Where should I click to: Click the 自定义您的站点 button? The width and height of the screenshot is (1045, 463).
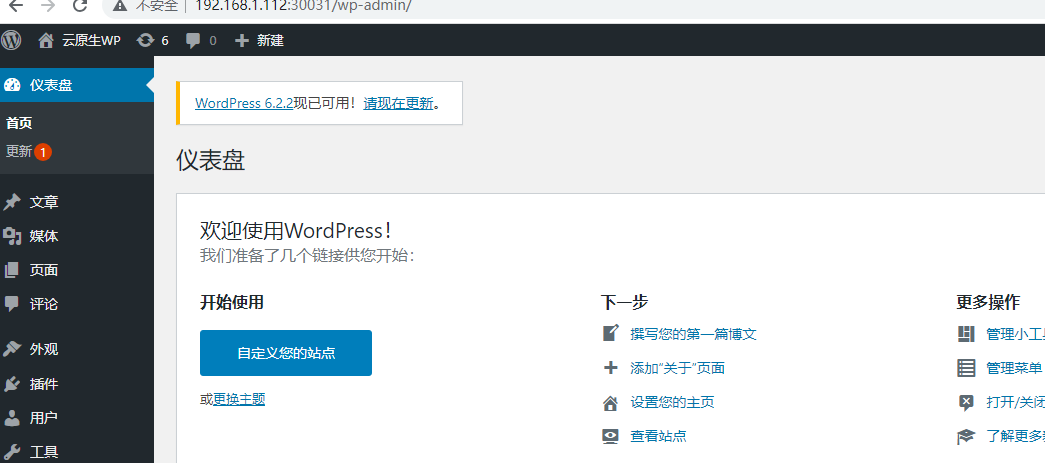pyautogui.click(x=286, y=353)
